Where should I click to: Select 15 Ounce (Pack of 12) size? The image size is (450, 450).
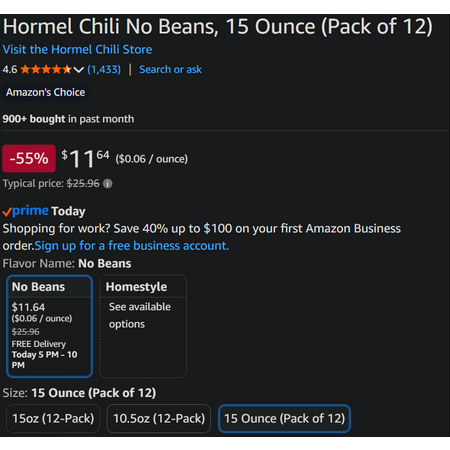[284, 418]
